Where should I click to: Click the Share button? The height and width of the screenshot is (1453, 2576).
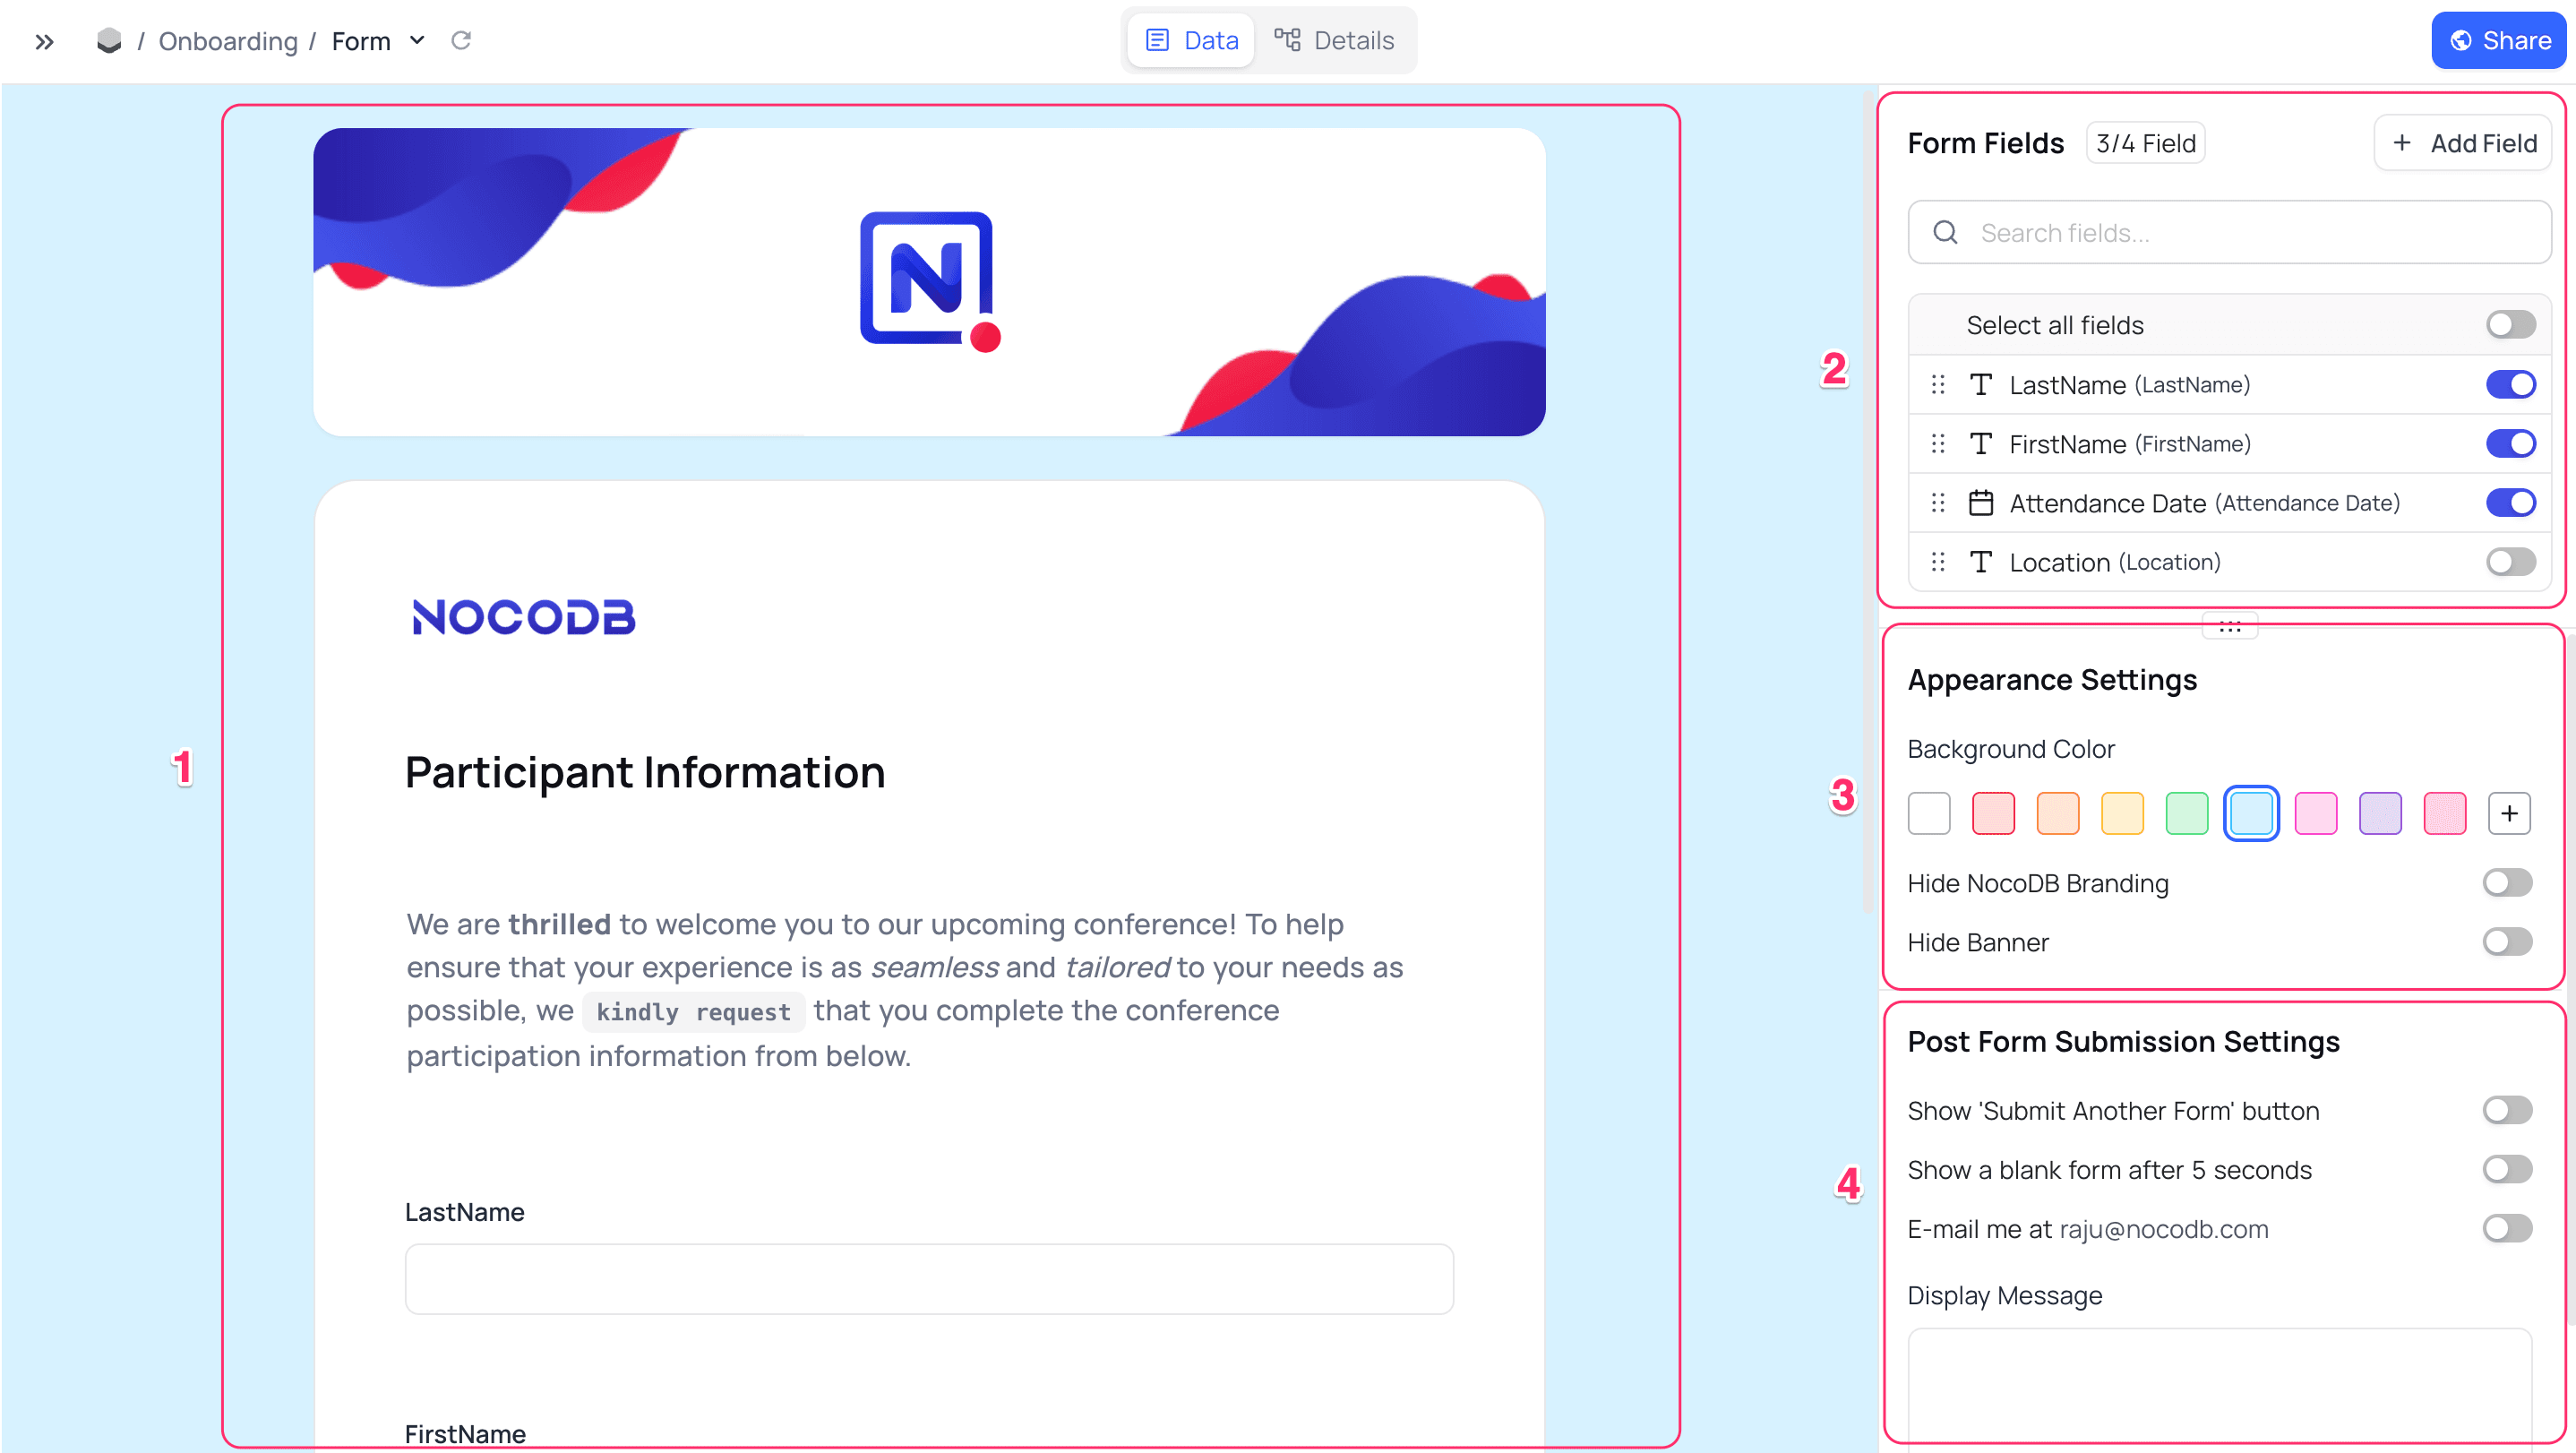click(2497, 40)
